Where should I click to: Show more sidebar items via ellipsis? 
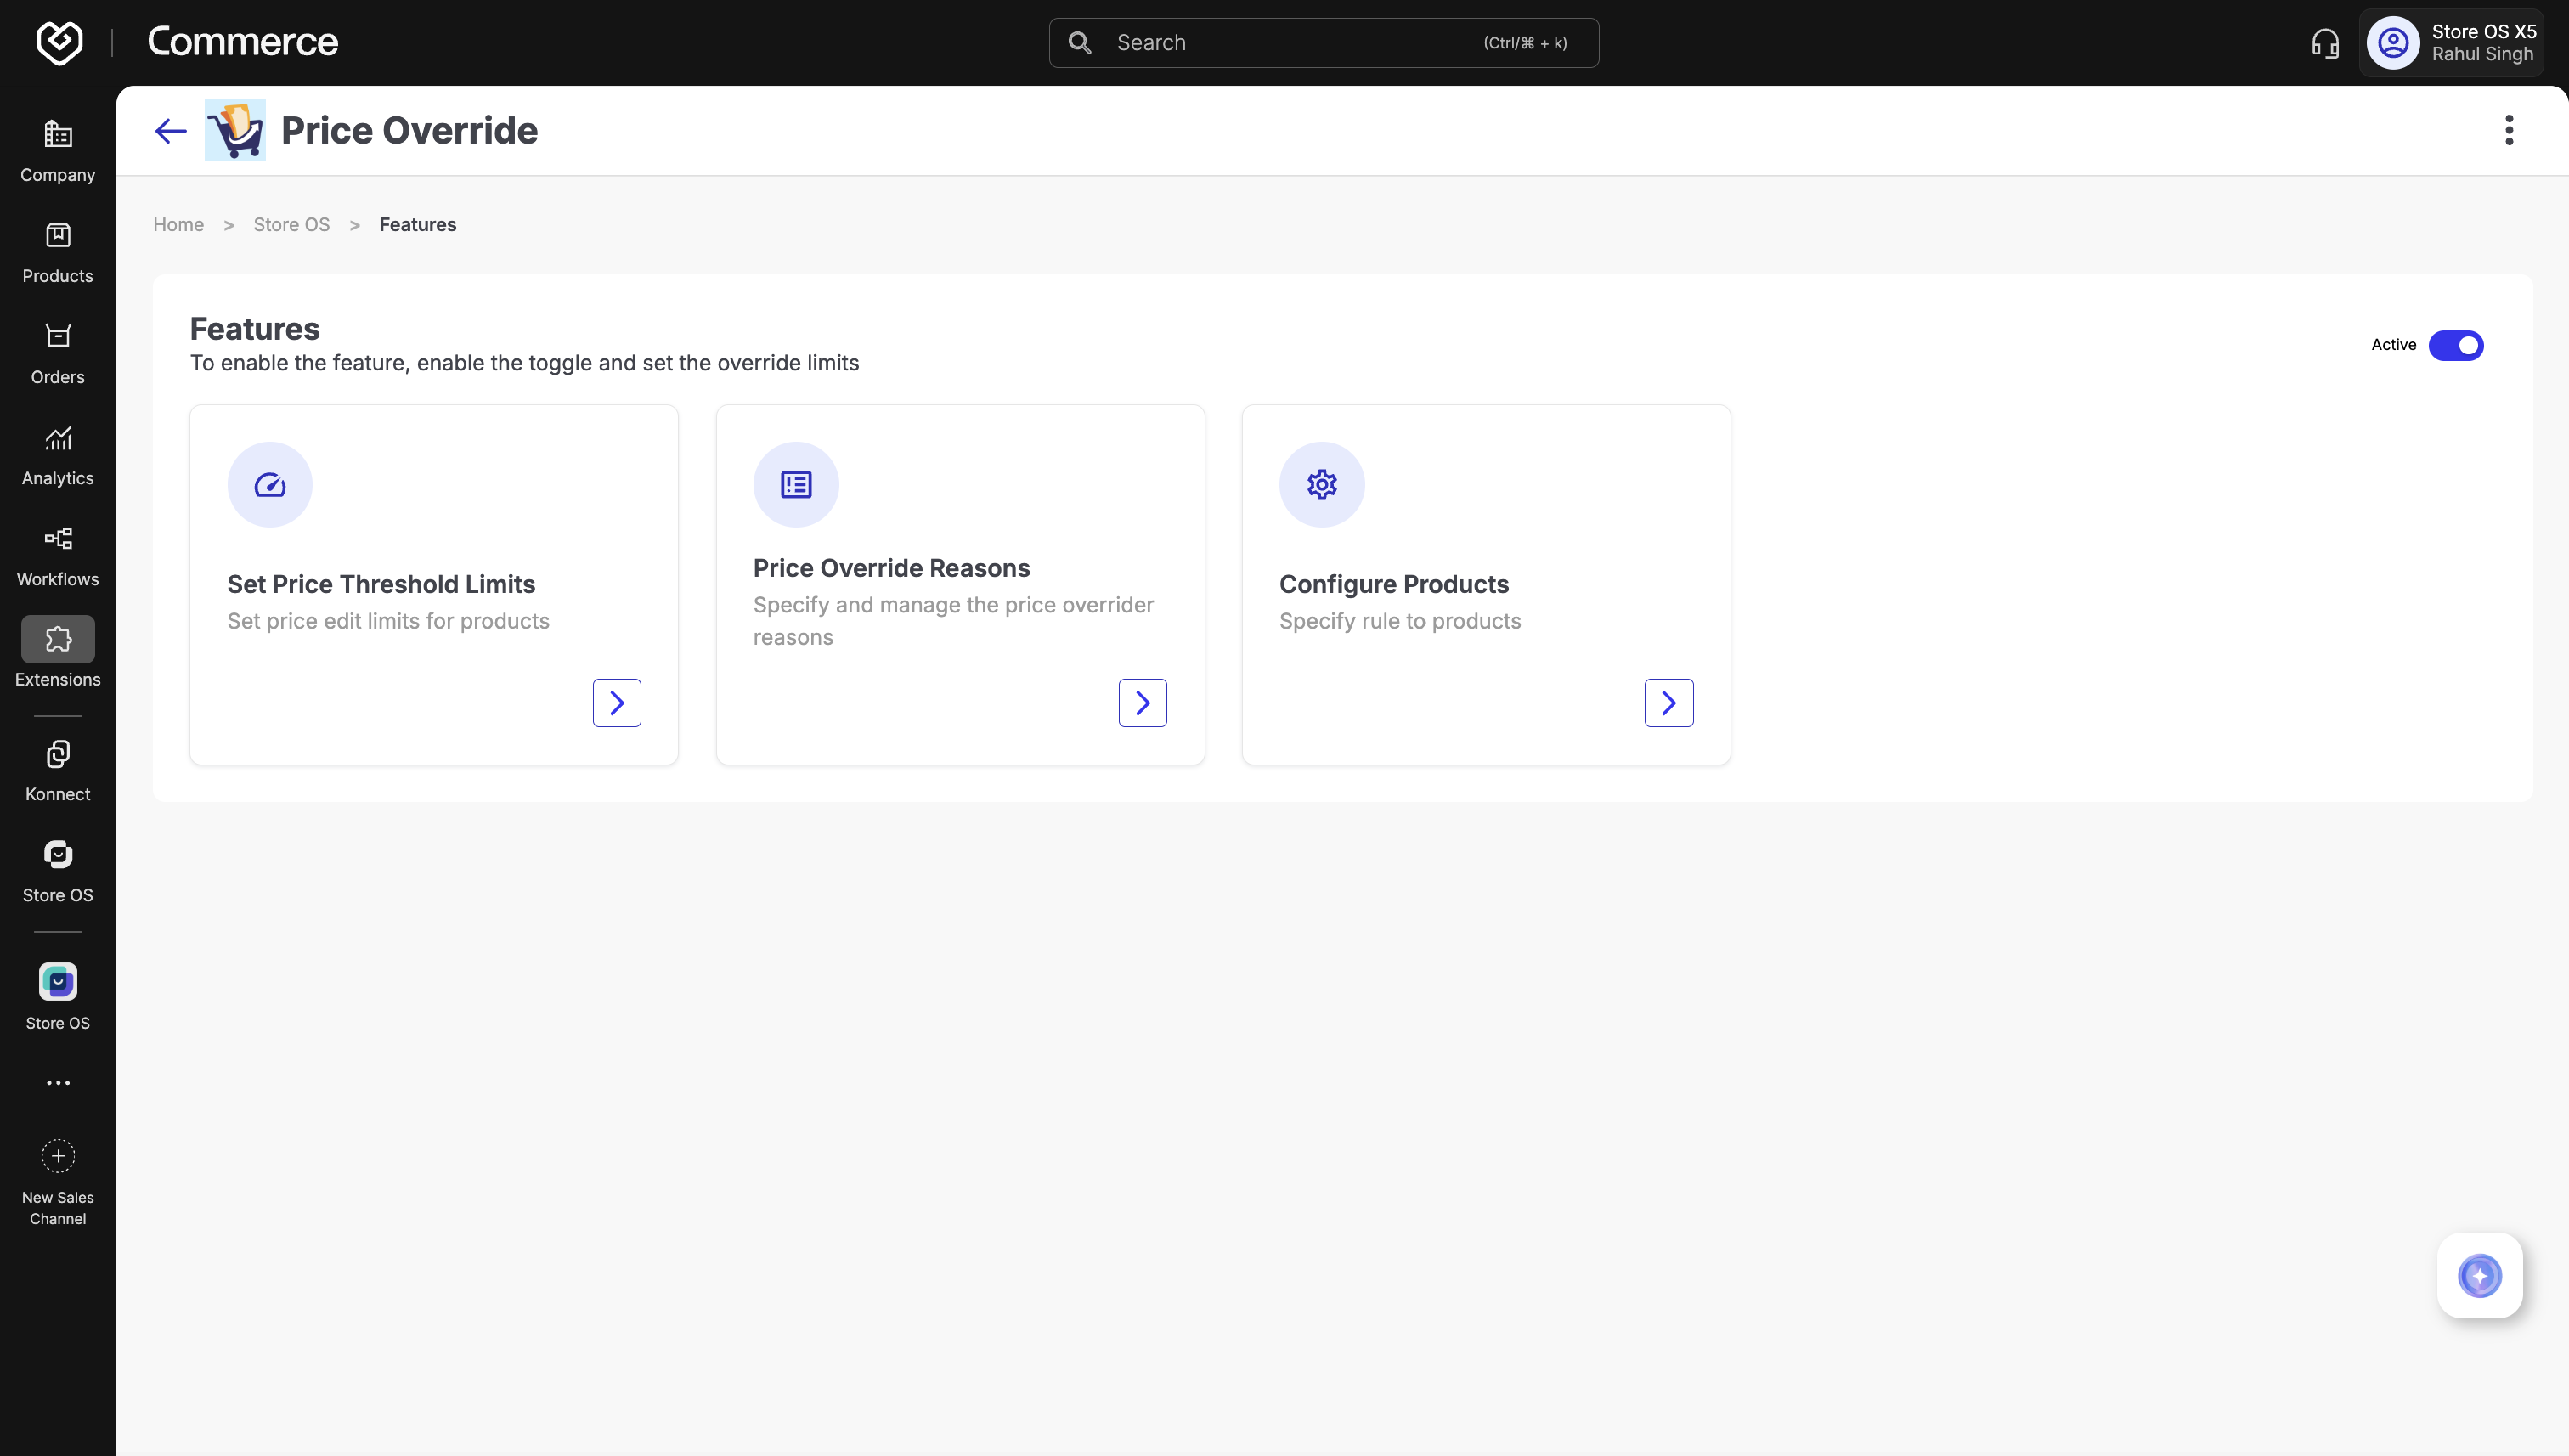tap(58, 1083)
